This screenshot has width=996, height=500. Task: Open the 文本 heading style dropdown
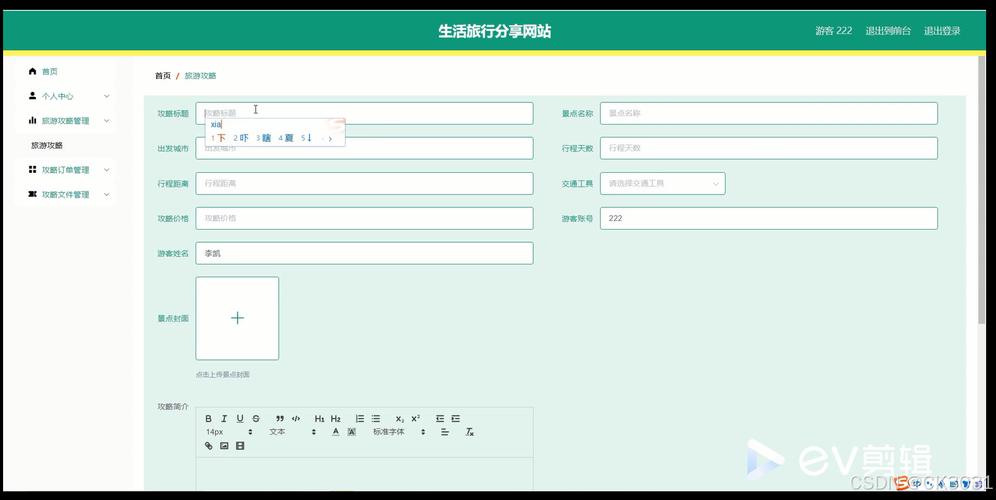[x=292, y=432]
